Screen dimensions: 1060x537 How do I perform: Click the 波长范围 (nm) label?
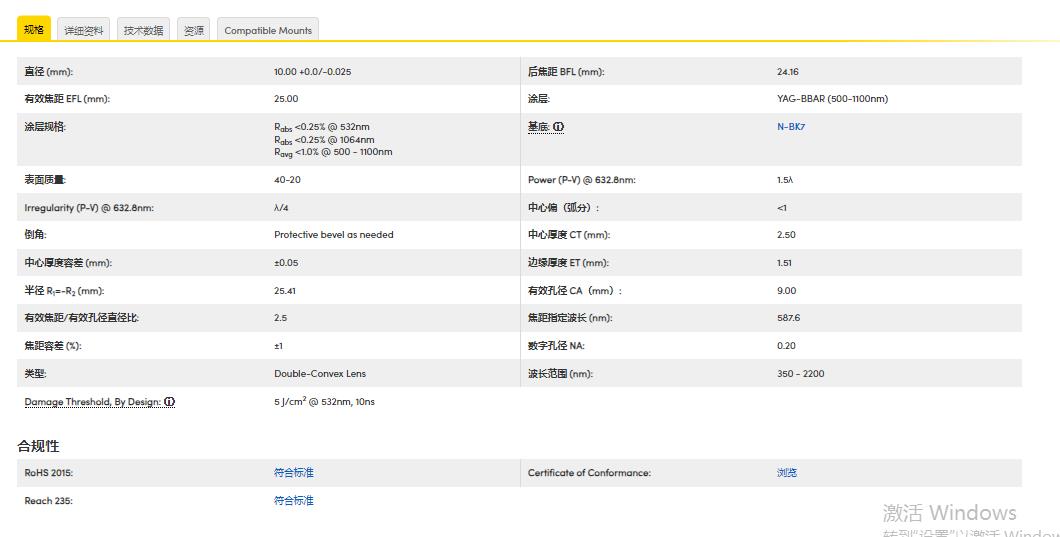point(560,373)
